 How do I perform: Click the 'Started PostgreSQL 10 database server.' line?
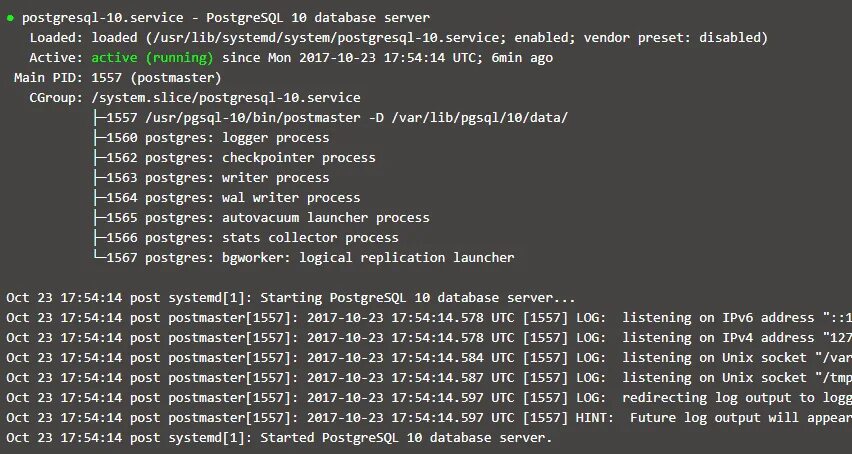[x=279, y=438]
